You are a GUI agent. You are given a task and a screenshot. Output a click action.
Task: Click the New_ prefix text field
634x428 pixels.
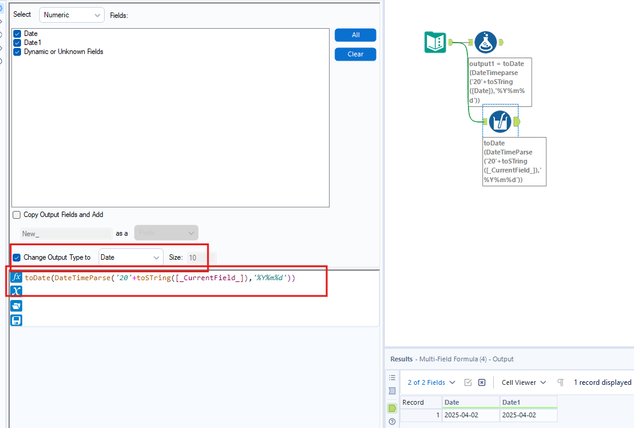(x=66, y=234)
